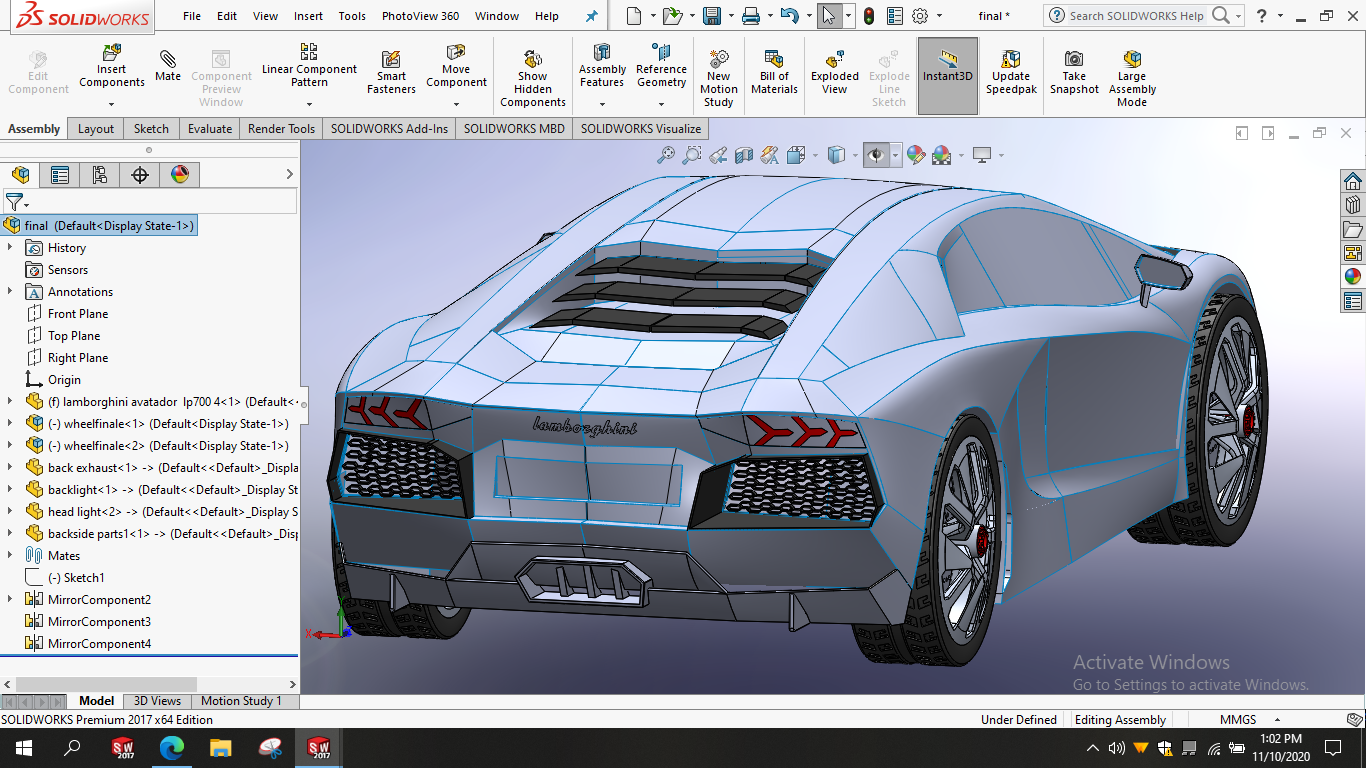Open PropertyManager tab icon
Viewport: 1366px width, 768px height.
60,175
